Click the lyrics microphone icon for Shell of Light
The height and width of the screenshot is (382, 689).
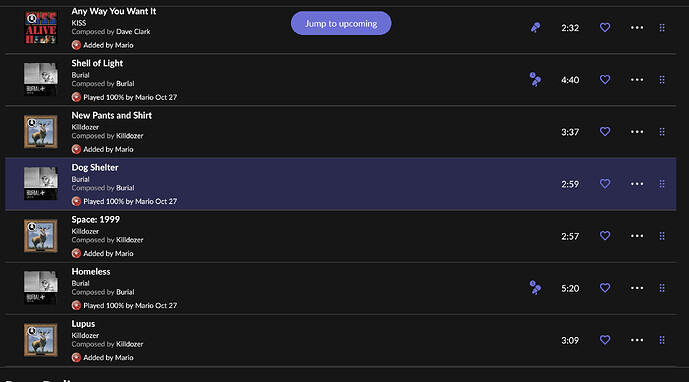pos(535,80)
